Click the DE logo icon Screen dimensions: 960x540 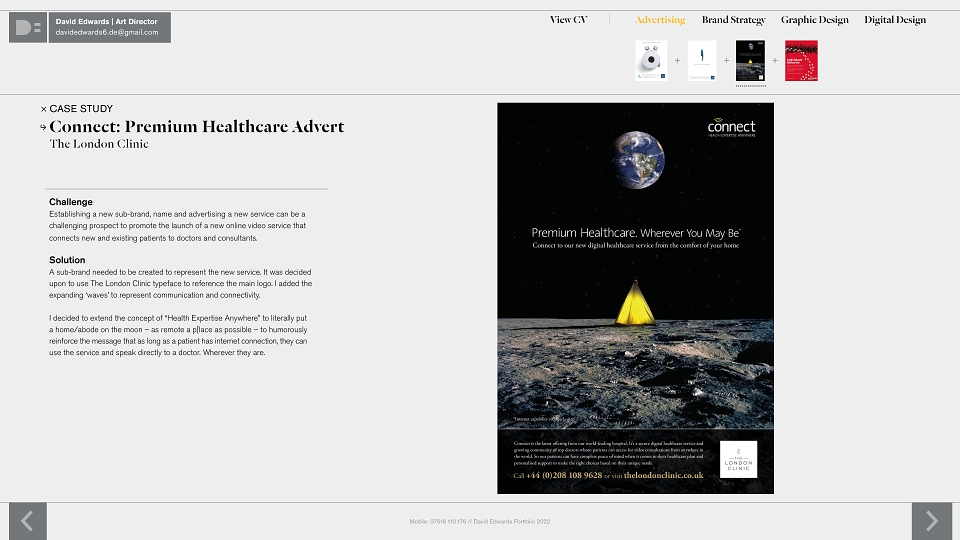pos(28,28)
